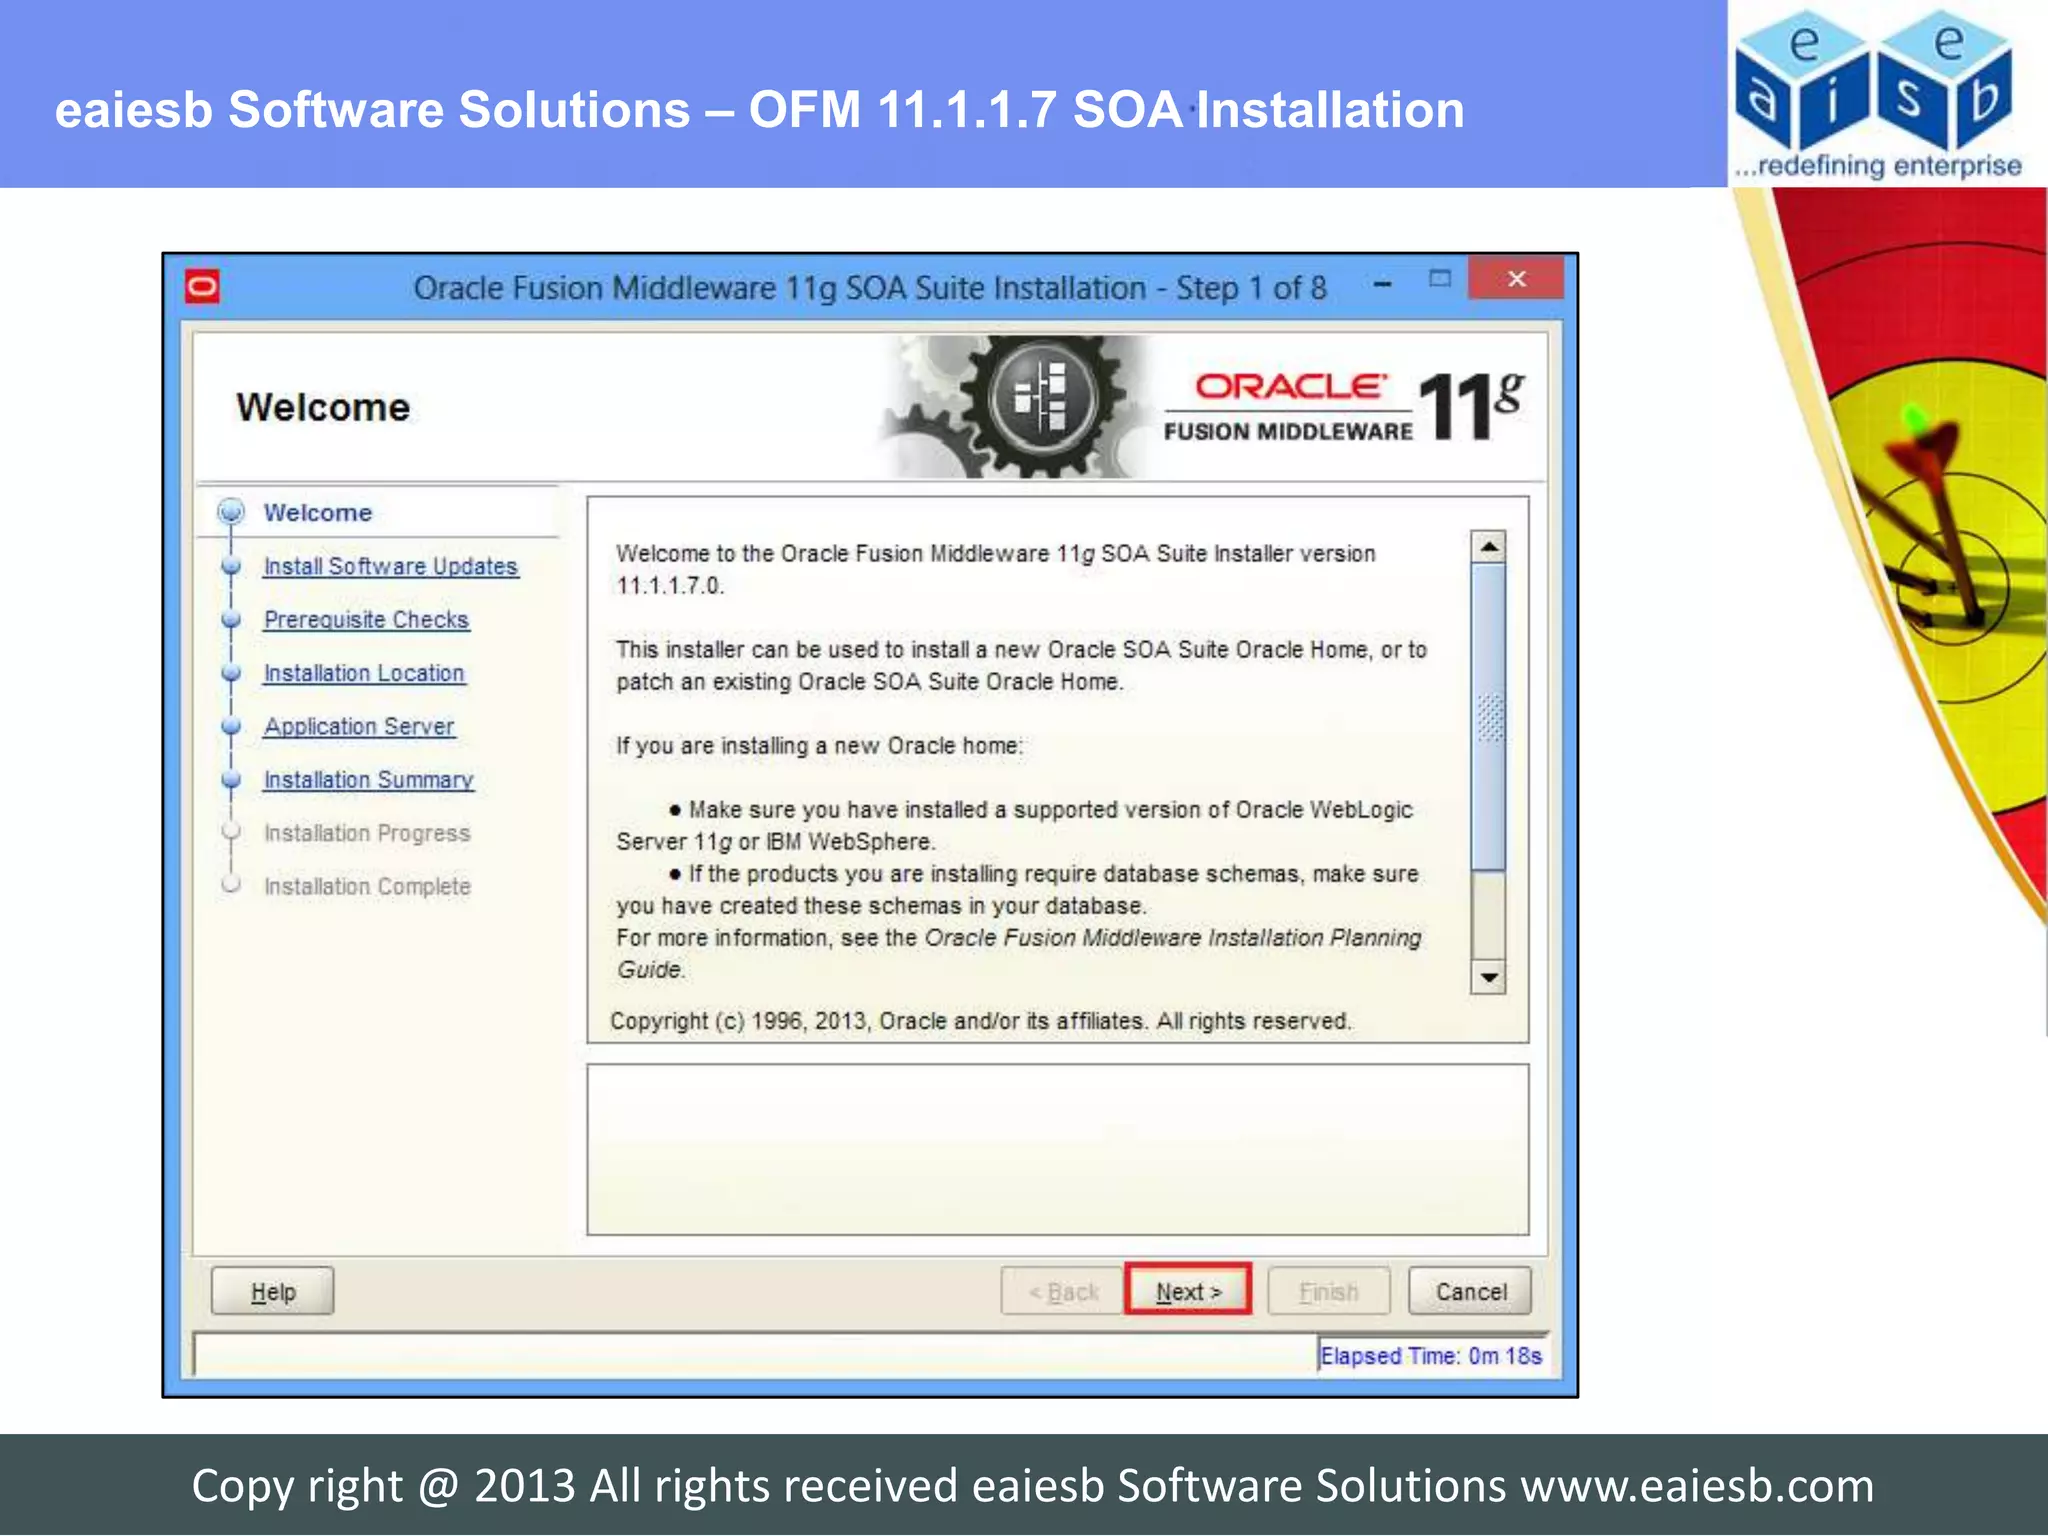Click the Installation Progress step label
Image resolution: width=2048 pixels, height=1536 pixels.
click(367, 833)
